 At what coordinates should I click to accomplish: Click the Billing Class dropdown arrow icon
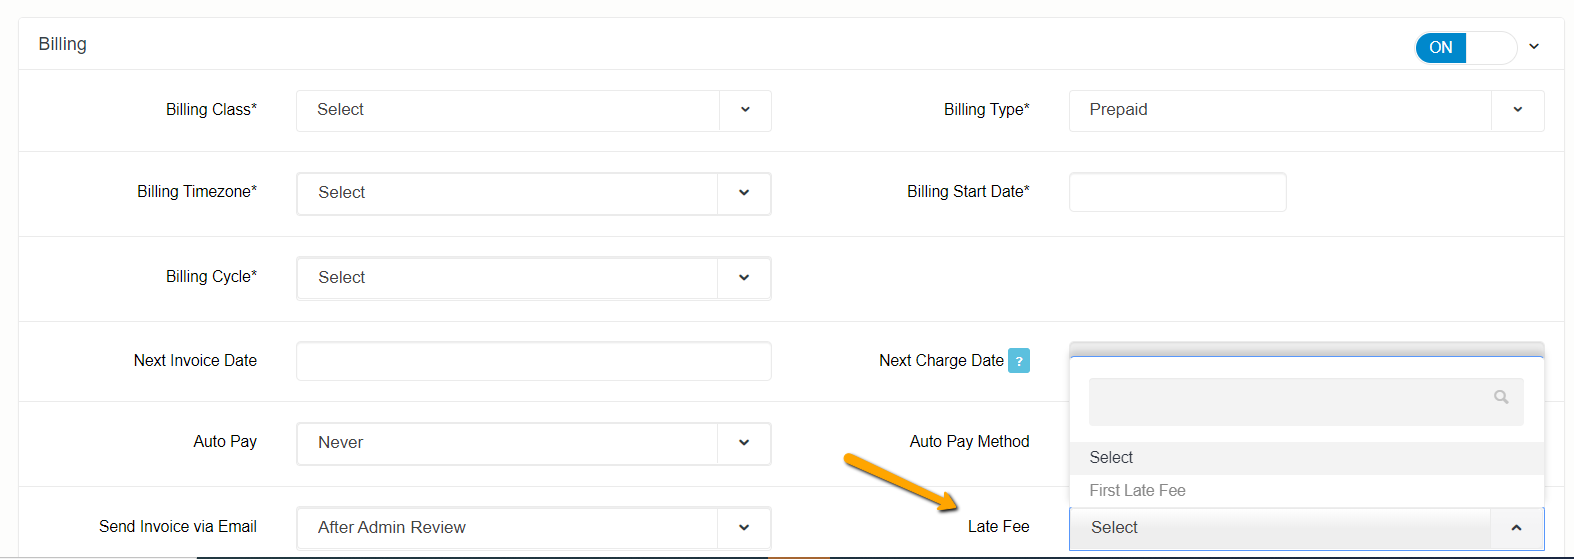pyautogui.click(x=745, y=110)
